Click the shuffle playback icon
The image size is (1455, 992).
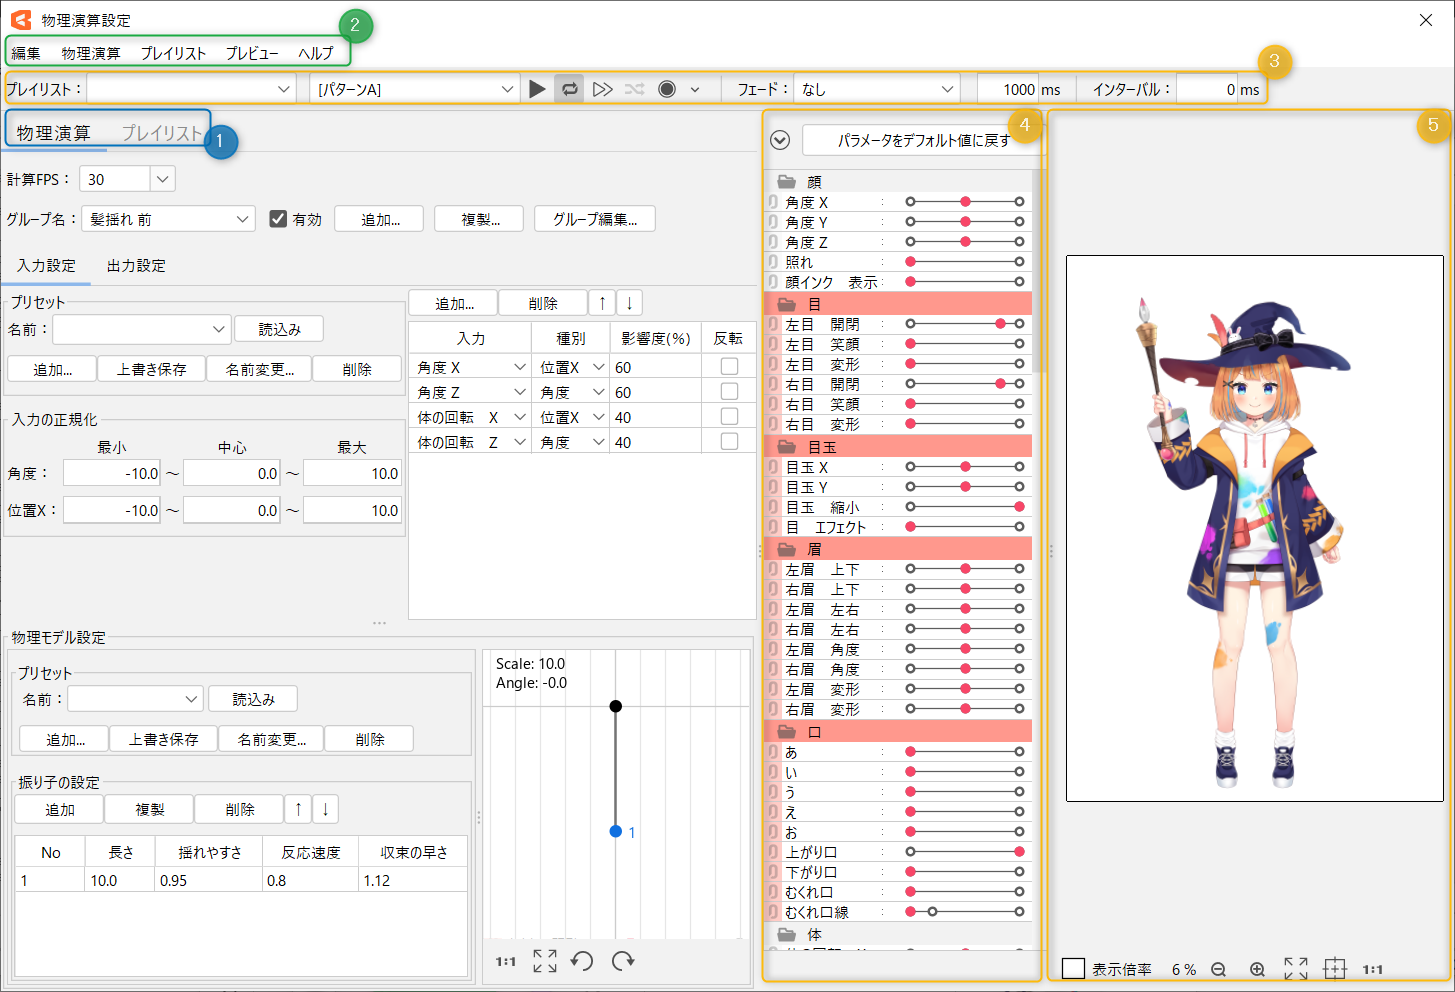[x=634, y=89]
